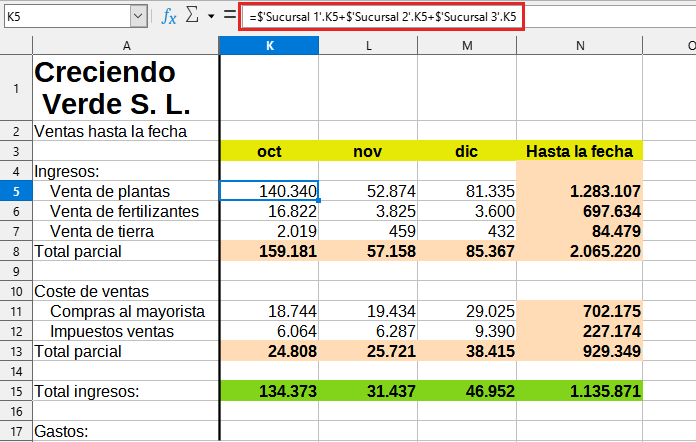Image resolution: width=696 pixels, height=442 pixels.
Task: Click the 'Gastos:' cell
Action: point(126,431)
